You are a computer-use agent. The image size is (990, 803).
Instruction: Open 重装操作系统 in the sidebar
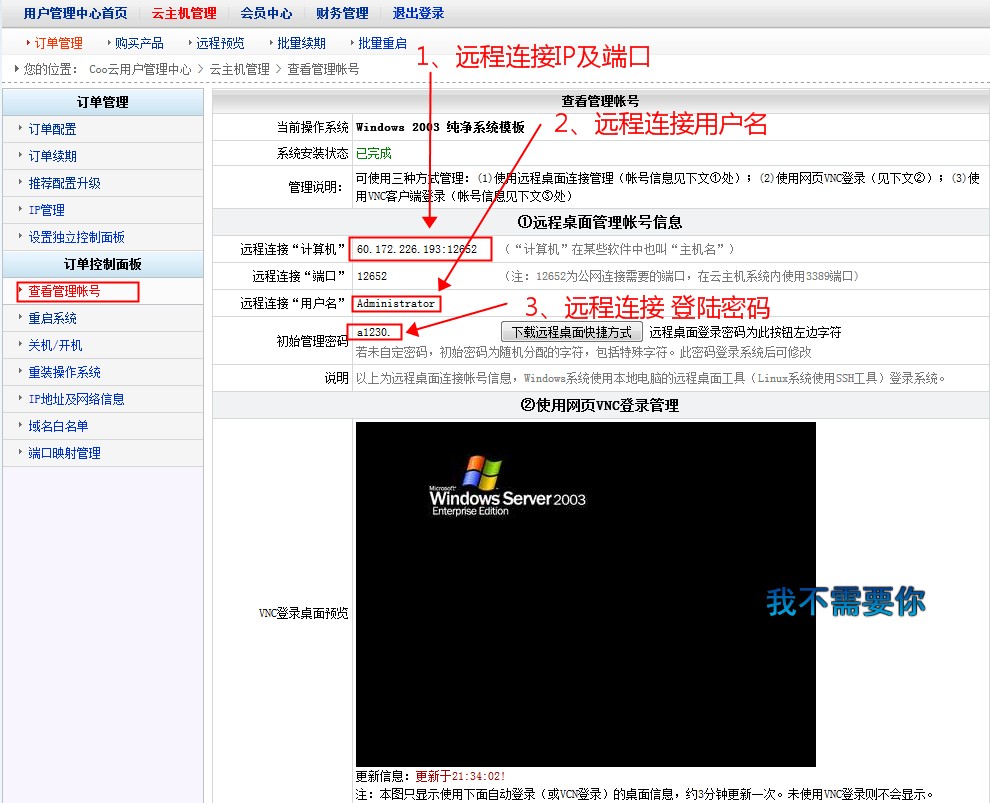[x=64, y=372]
